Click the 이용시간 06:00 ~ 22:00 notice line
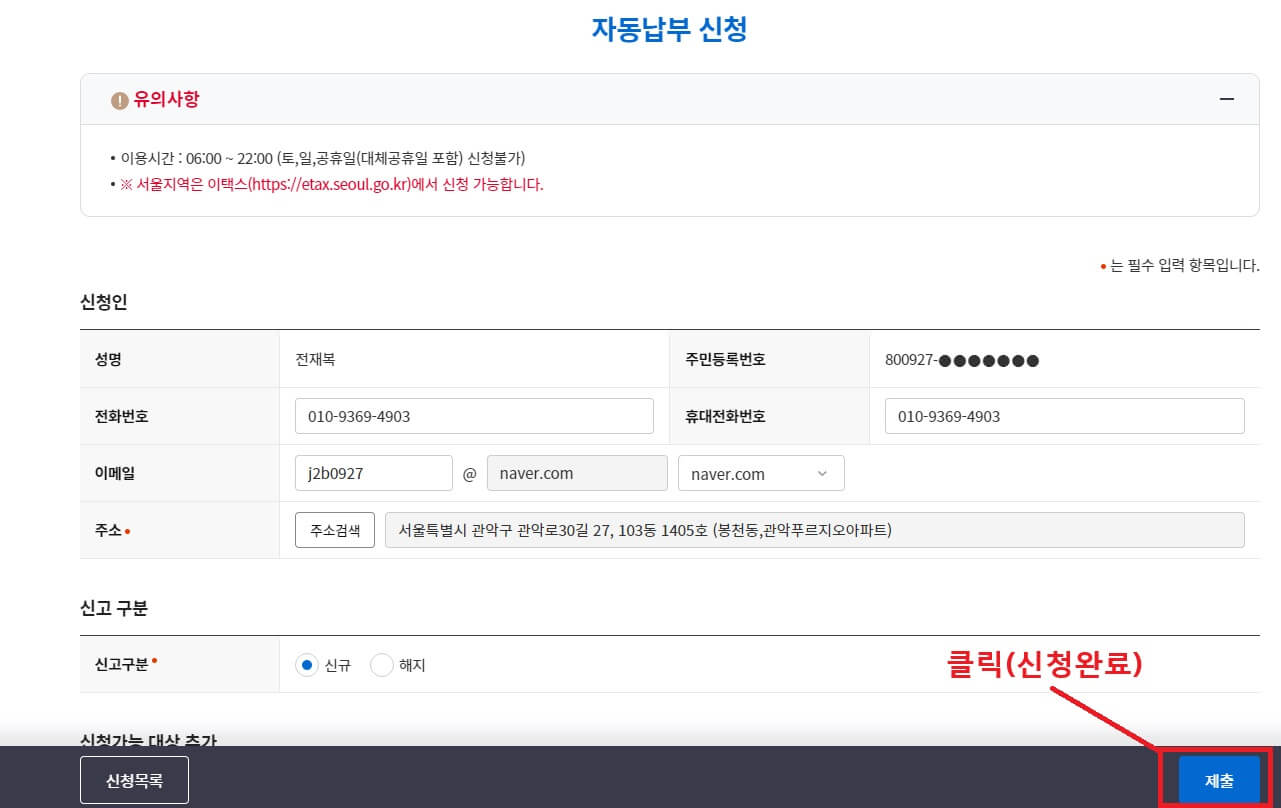Viewport: 1281px width, 808px height. click(x=323, y=158)
